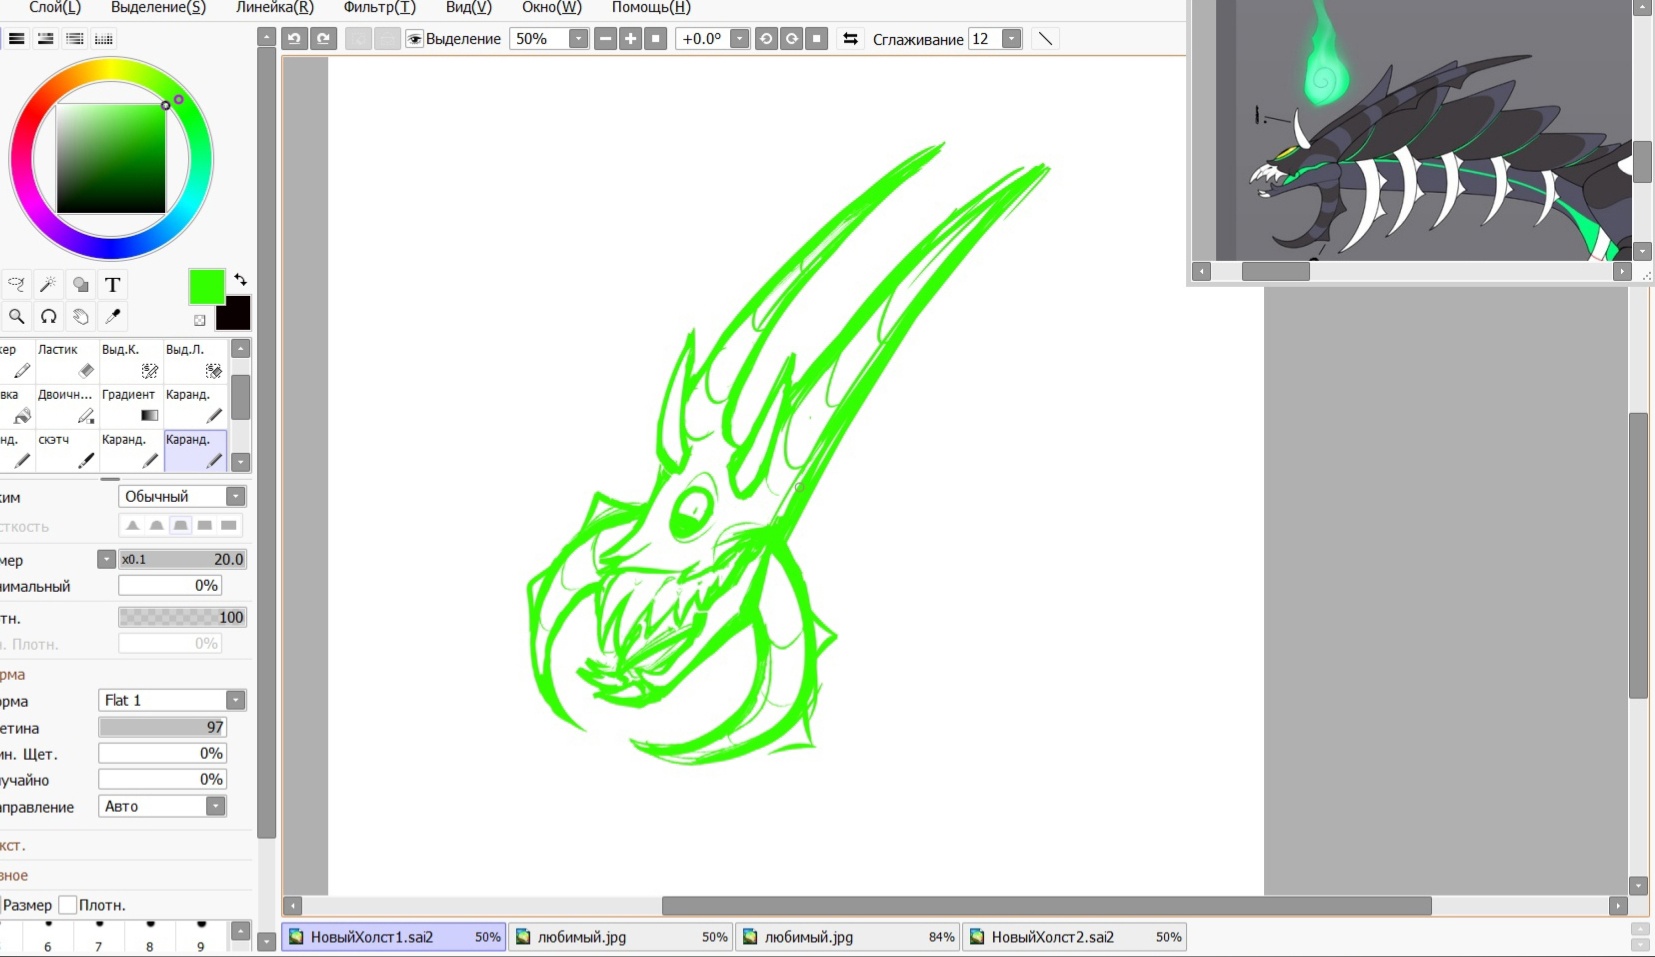Screen dimensions: 1655x957
Task: Click the green foreground color swatch
Action: pyautogui.click(x=206, y=287)
